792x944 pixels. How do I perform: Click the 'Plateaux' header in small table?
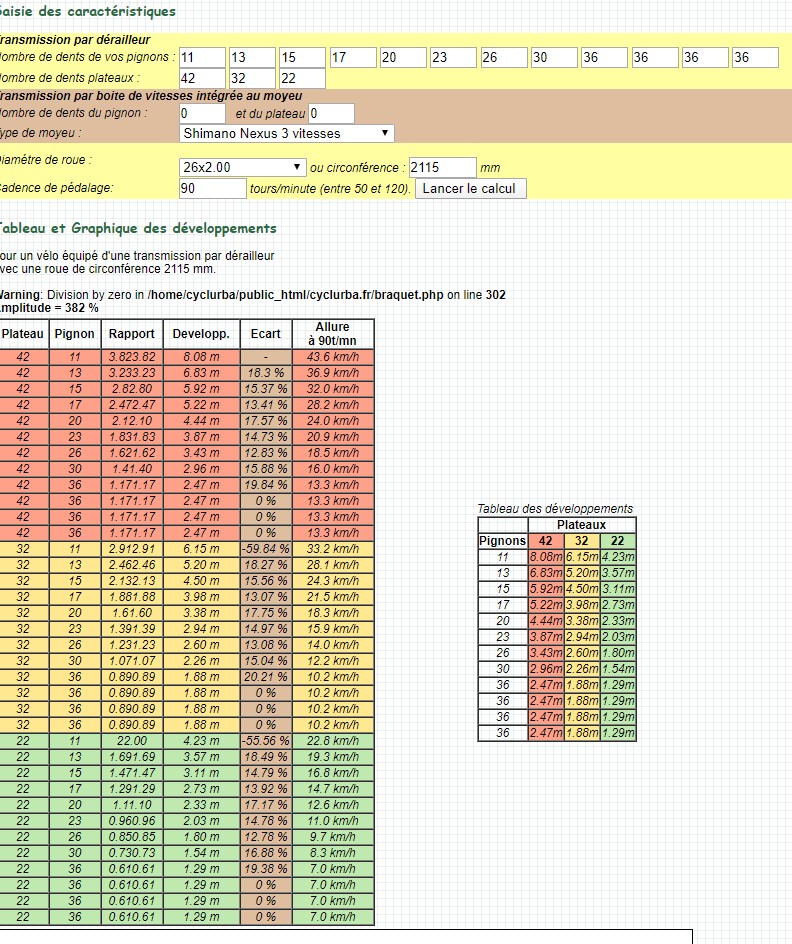tap(581, 525)
